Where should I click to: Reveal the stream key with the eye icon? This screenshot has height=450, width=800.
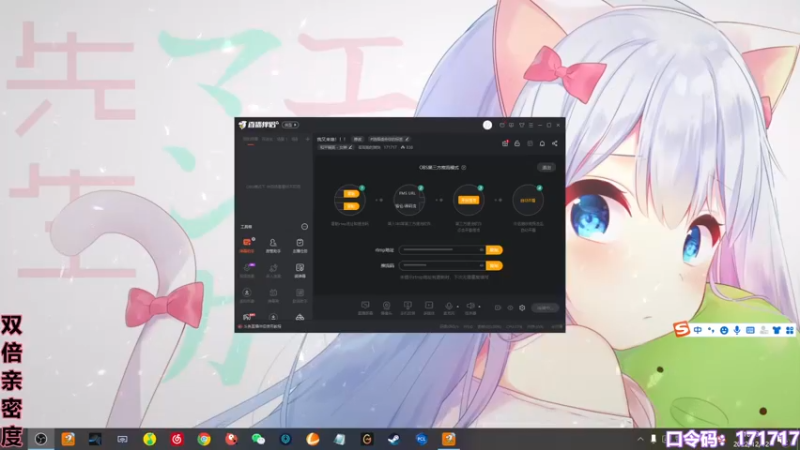point(481,265)
